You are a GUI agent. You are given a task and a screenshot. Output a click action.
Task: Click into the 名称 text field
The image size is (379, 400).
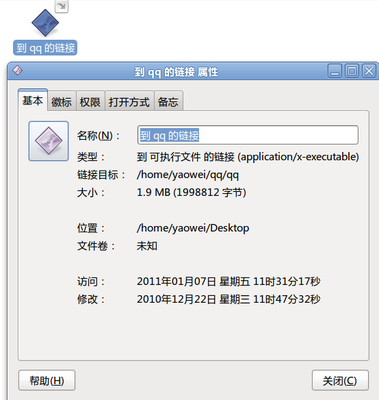click(x=248, y=135)
